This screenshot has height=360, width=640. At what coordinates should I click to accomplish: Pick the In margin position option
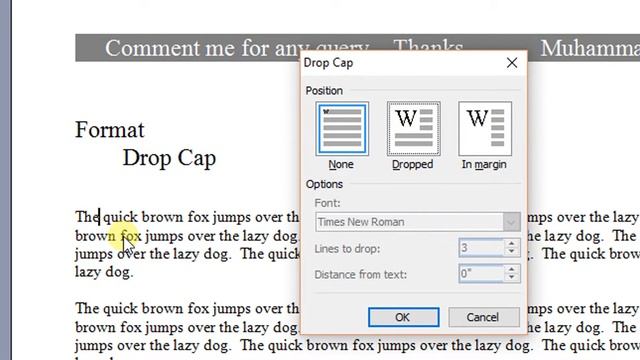pos(485,129)
